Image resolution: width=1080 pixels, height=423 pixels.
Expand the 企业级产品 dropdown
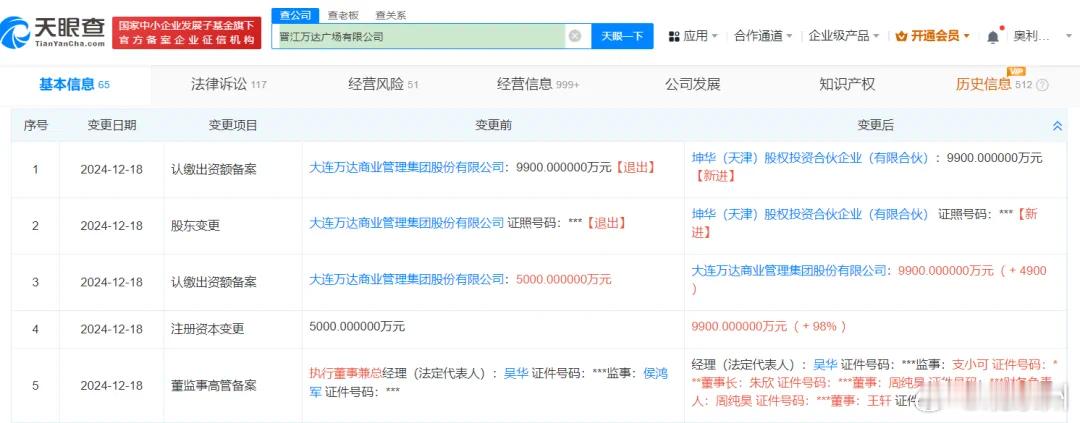[x=844, y=36]
